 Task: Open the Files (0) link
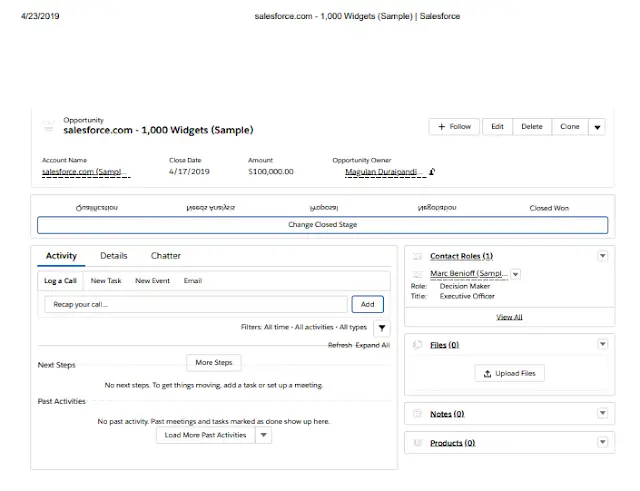tap(444, 345)
